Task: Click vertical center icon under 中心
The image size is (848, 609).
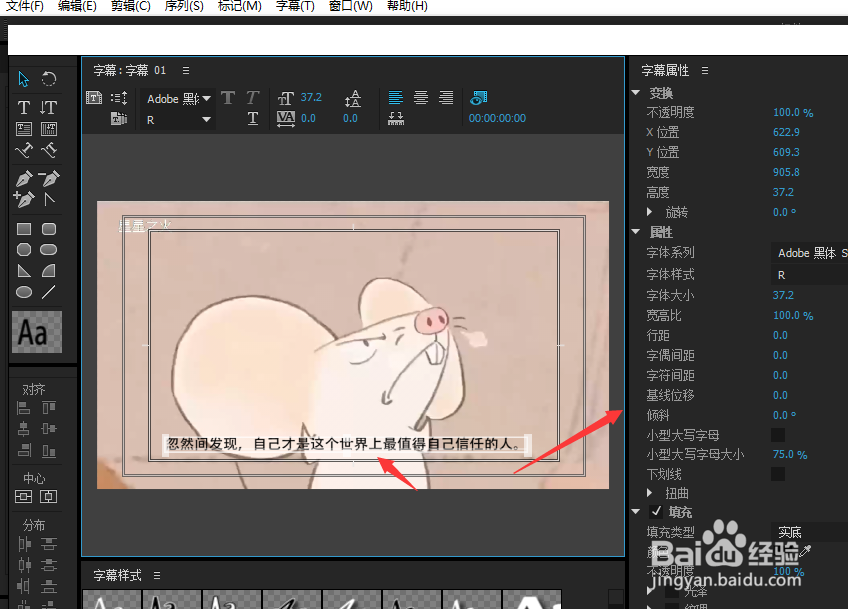Action: [x=49, y=497]
